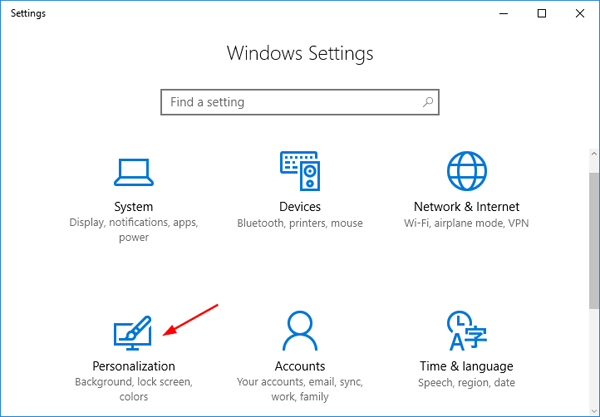
Task: Select the 'Devices' category title text
Action: (x=300, y=206)
